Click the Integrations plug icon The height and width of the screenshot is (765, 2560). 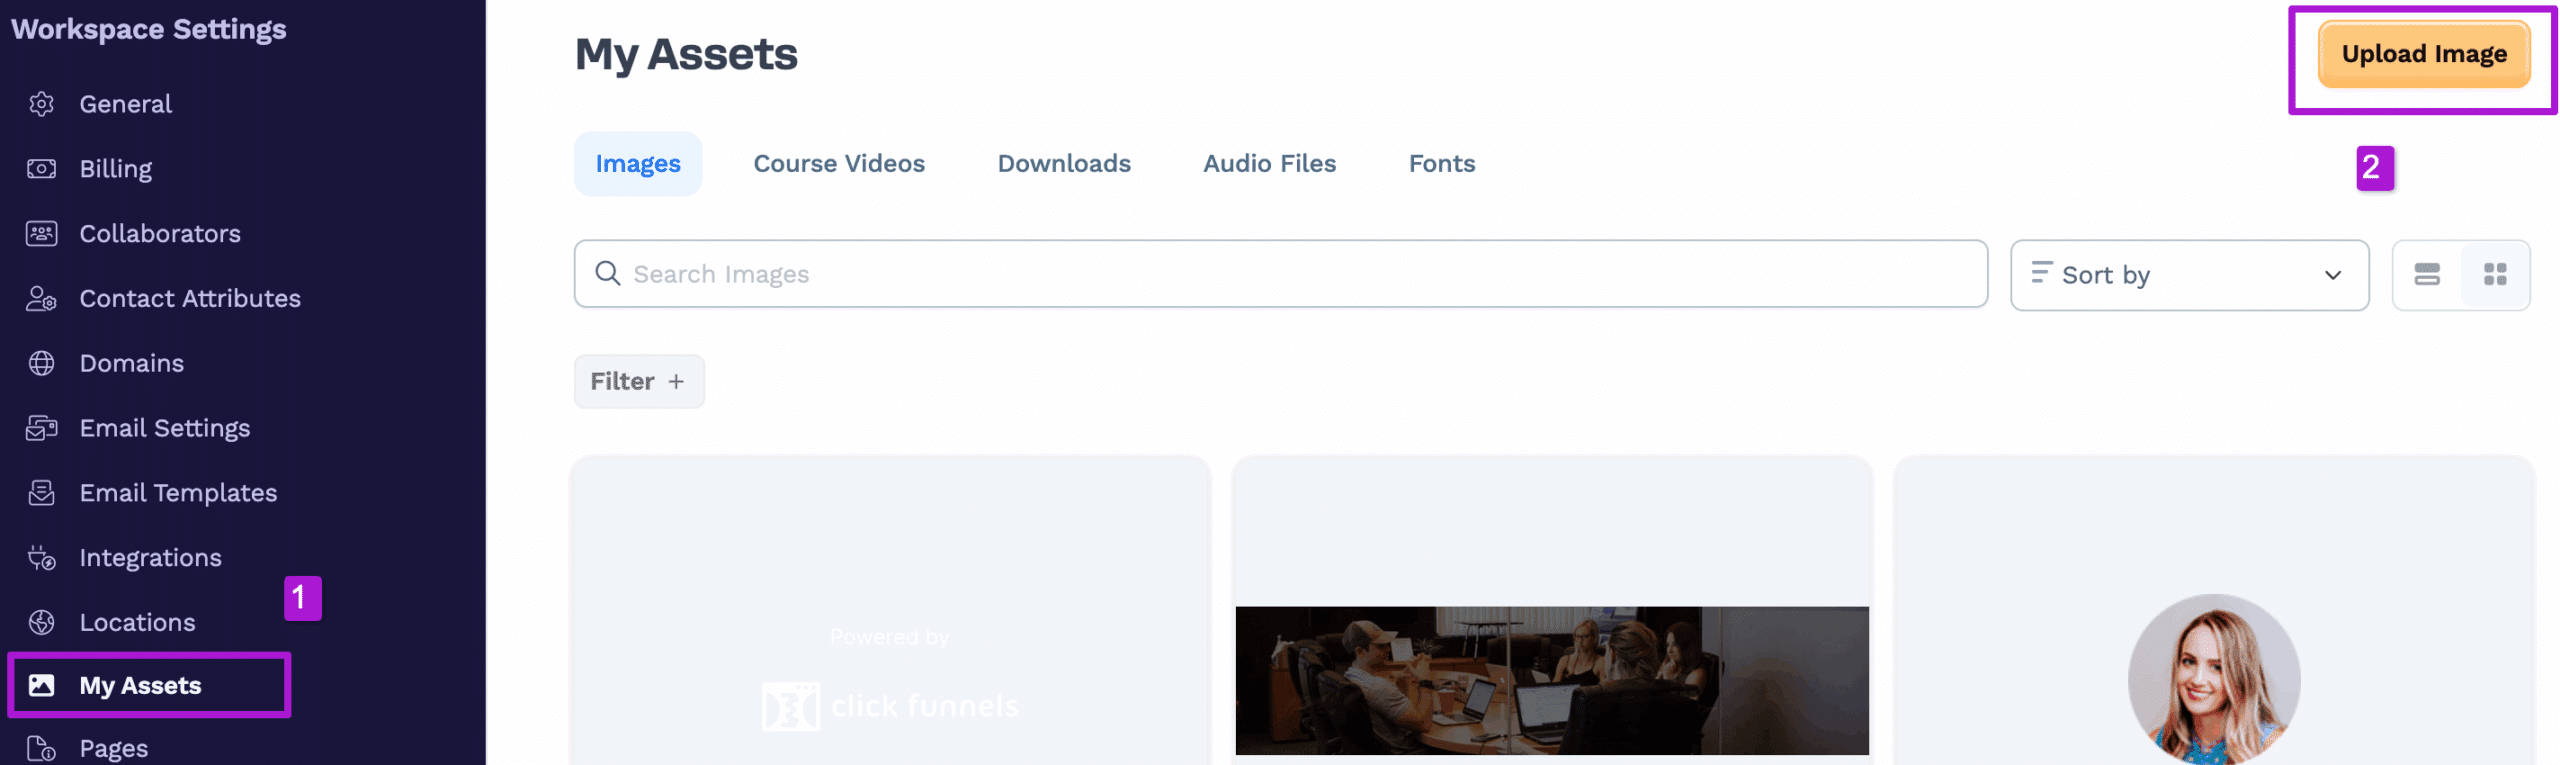pyautogui.click(x=41, y=558)
